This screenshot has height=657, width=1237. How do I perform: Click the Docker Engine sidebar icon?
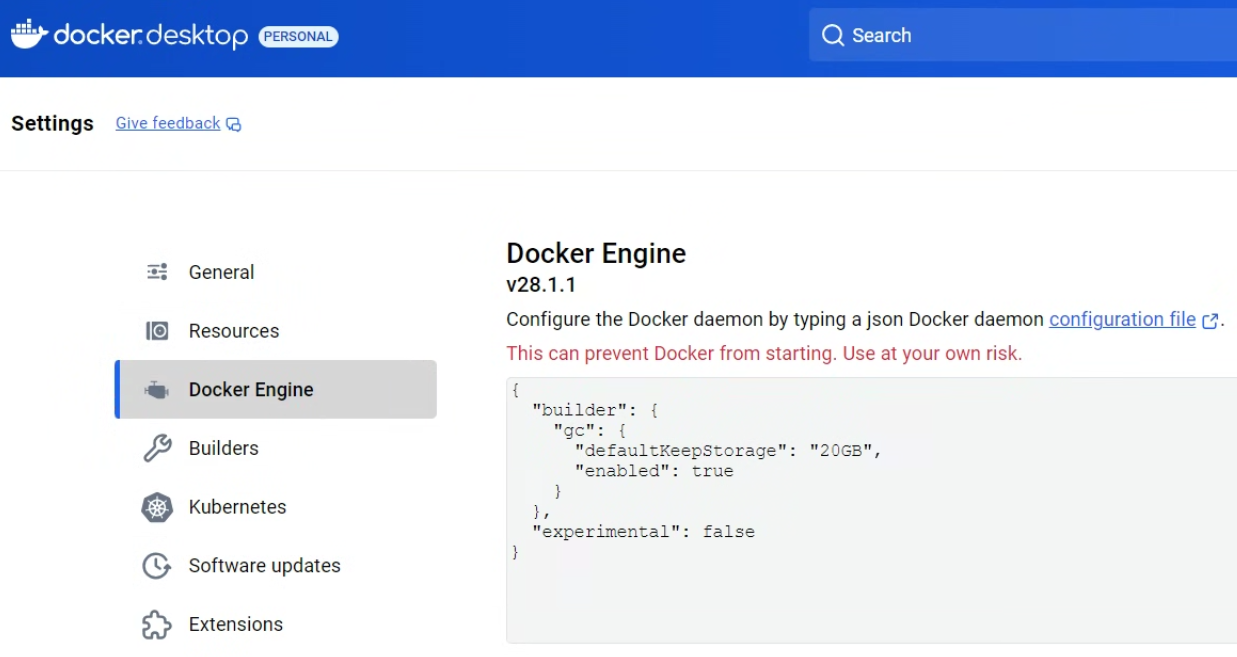(x=157, y=390)
